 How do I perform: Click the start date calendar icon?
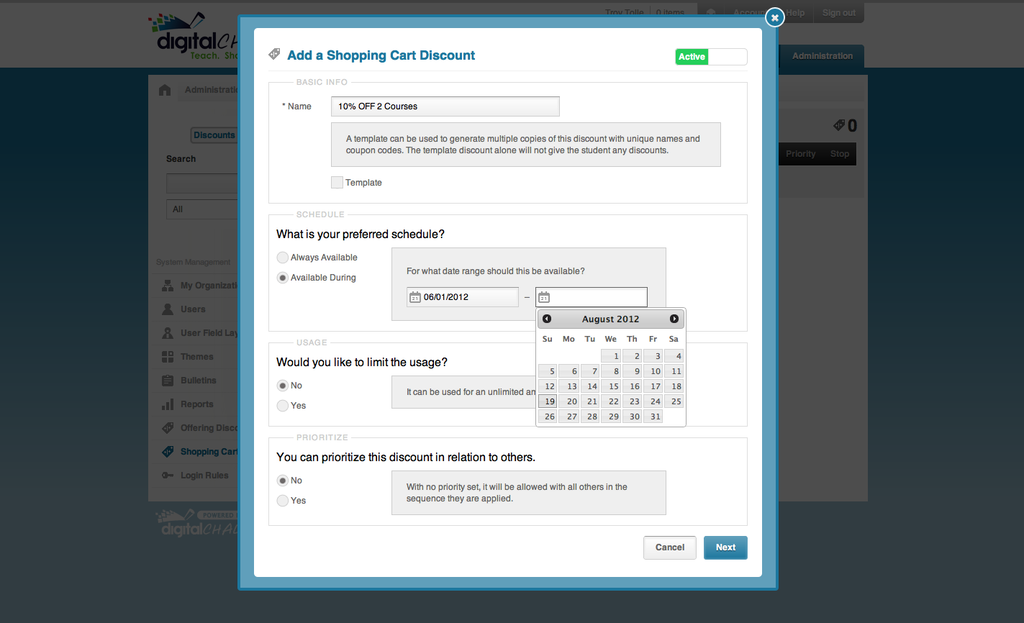click(x=415, y=297)
